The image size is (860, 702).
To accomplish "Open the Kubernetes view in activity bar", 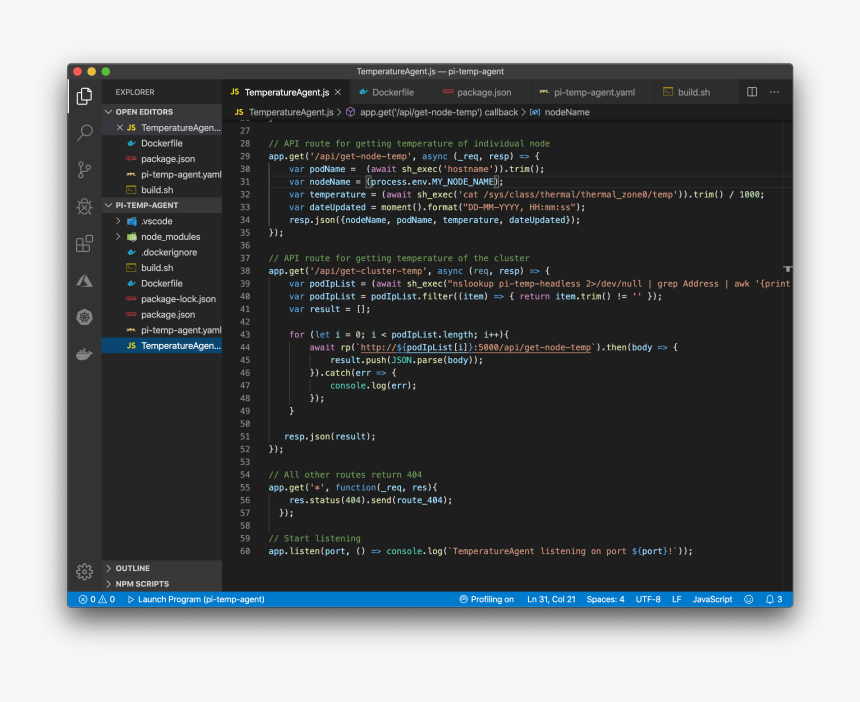I will (x=84, y=317).
